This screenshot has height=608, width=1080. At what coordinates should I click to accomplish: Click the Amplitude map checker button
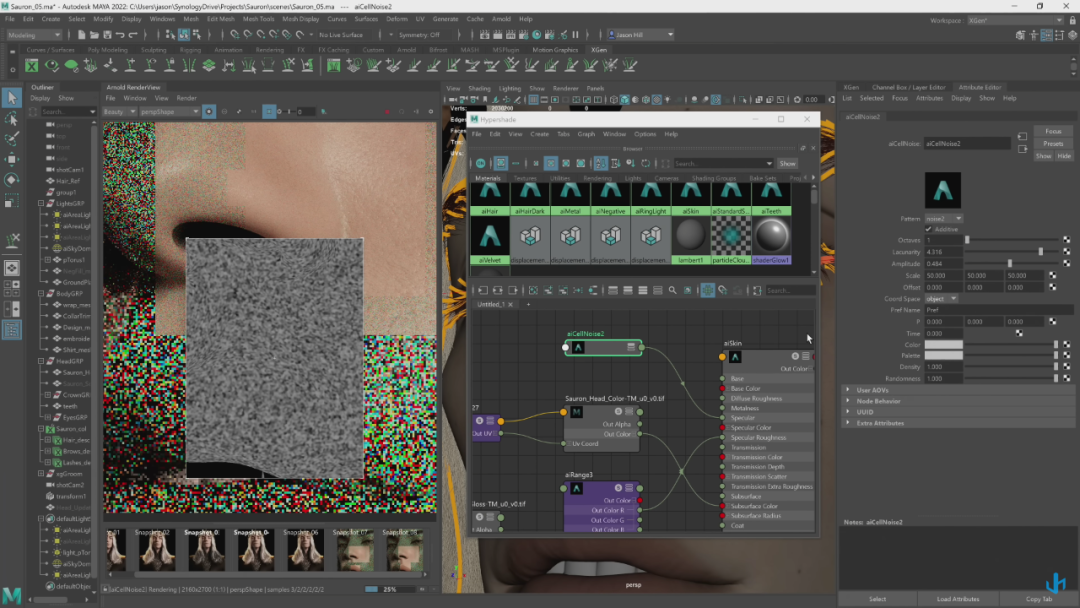(1066, 263)
